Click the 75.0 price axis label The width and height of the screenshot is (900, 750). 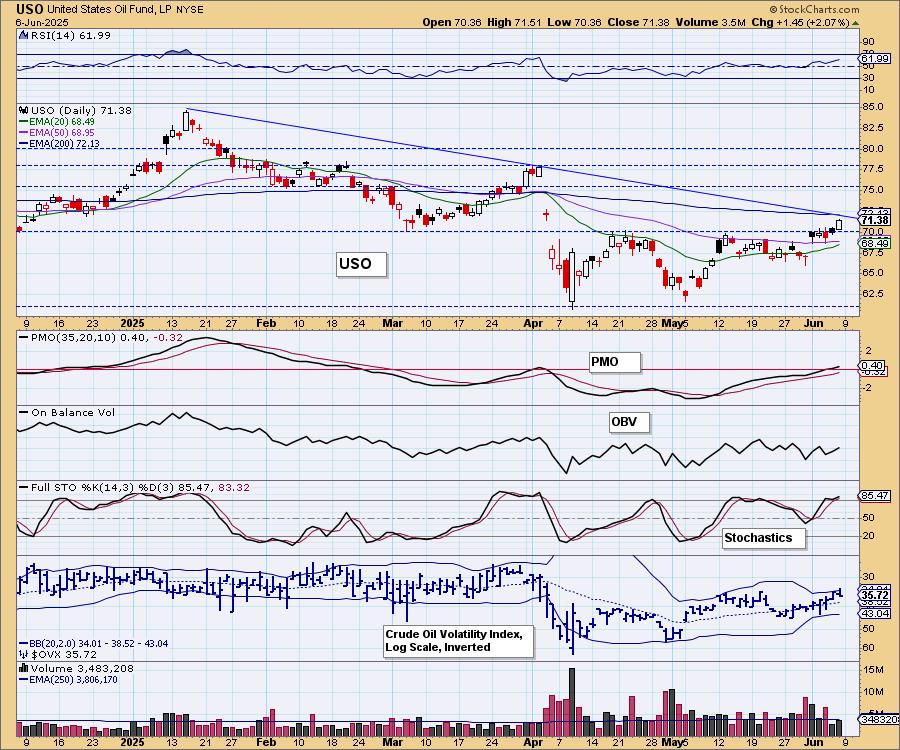[x=872, y=189]
